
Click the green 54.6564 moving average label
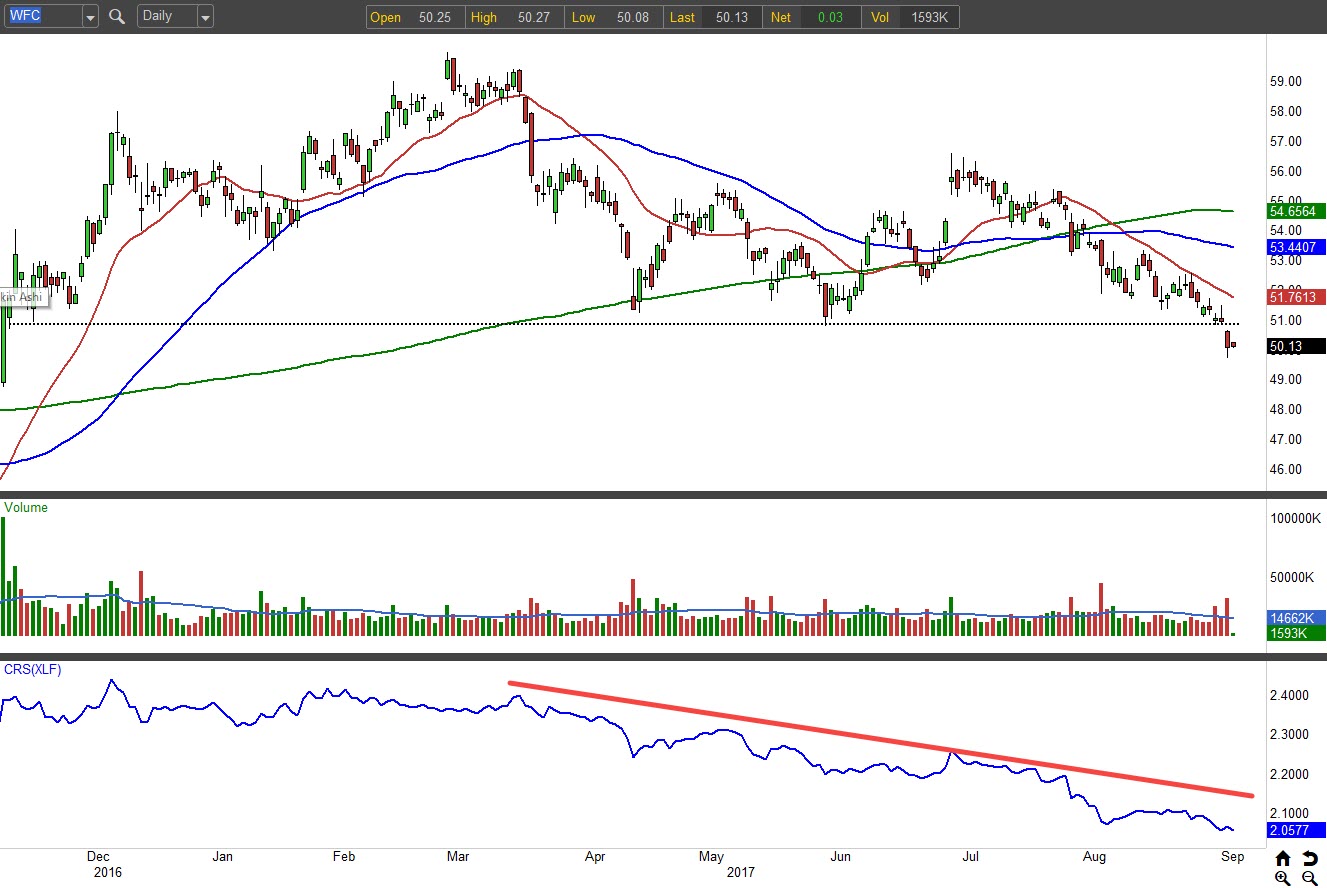click(x=1296, y=211)
